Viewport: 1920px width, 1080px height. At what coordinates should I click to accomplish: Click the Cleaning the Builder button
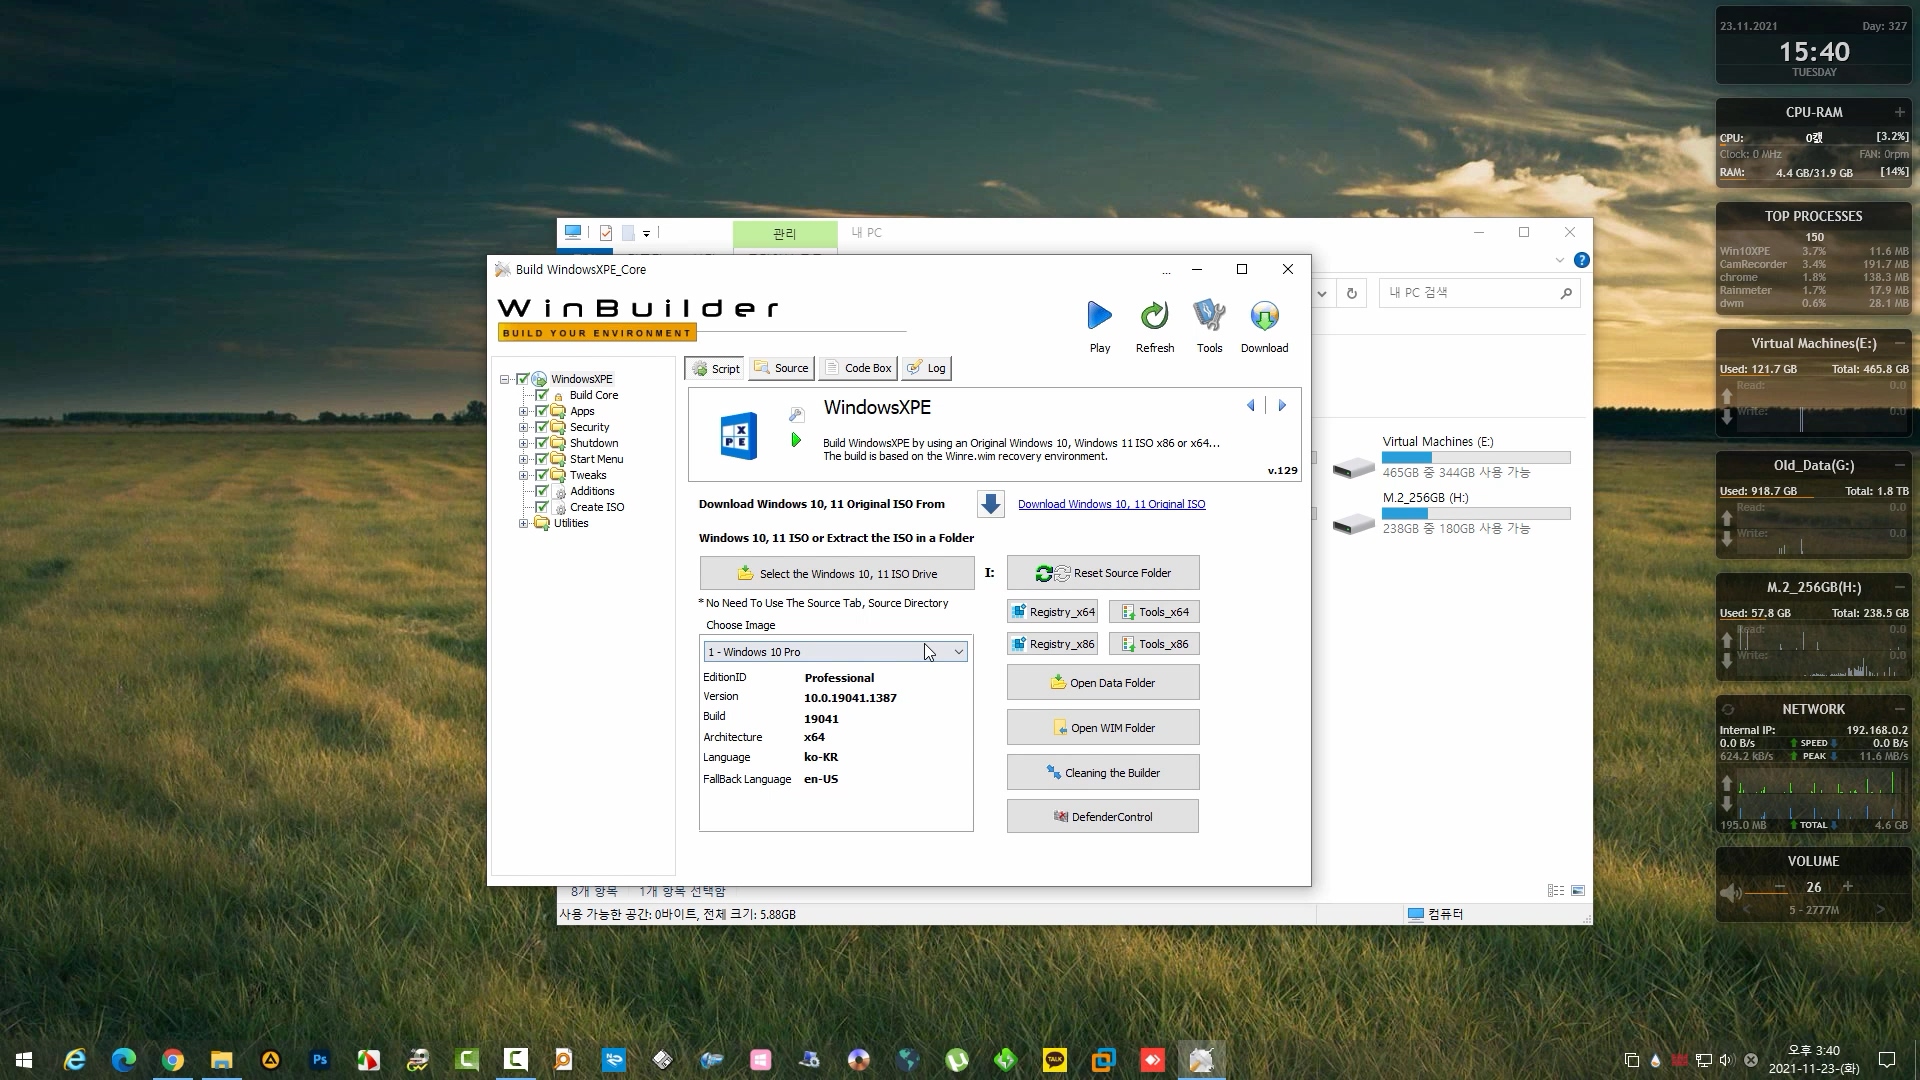1103,773
